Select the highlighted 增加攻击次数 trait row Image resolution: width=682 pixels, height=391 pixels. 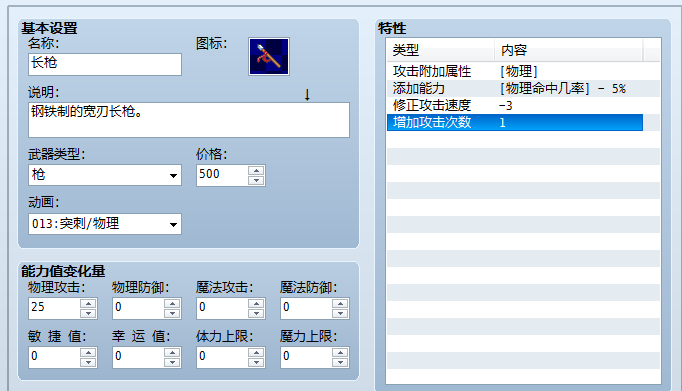515,122
